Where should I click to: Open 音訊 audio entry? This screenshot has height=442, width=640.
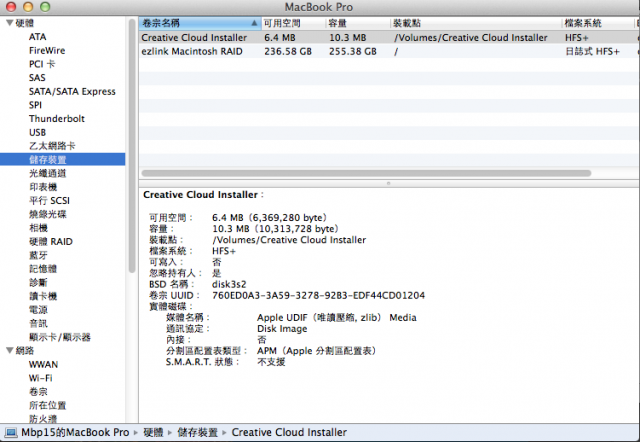point(38,323)
